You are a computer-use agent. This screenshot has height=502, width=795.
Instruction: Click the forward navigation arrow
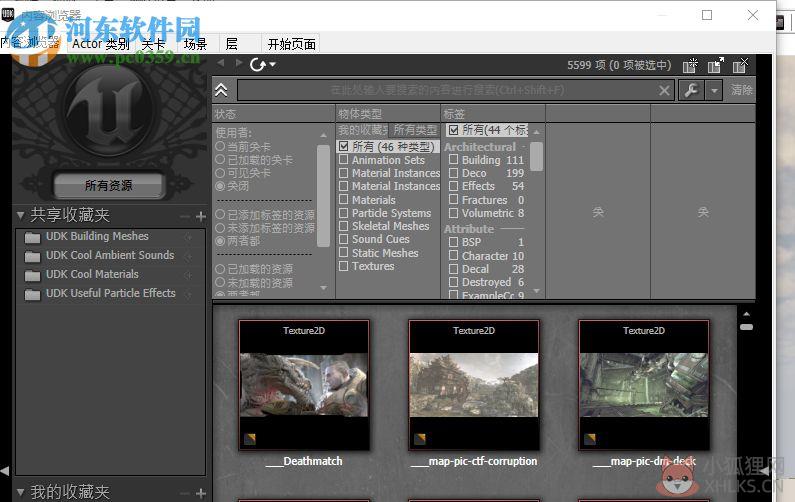tap(239, 63)
